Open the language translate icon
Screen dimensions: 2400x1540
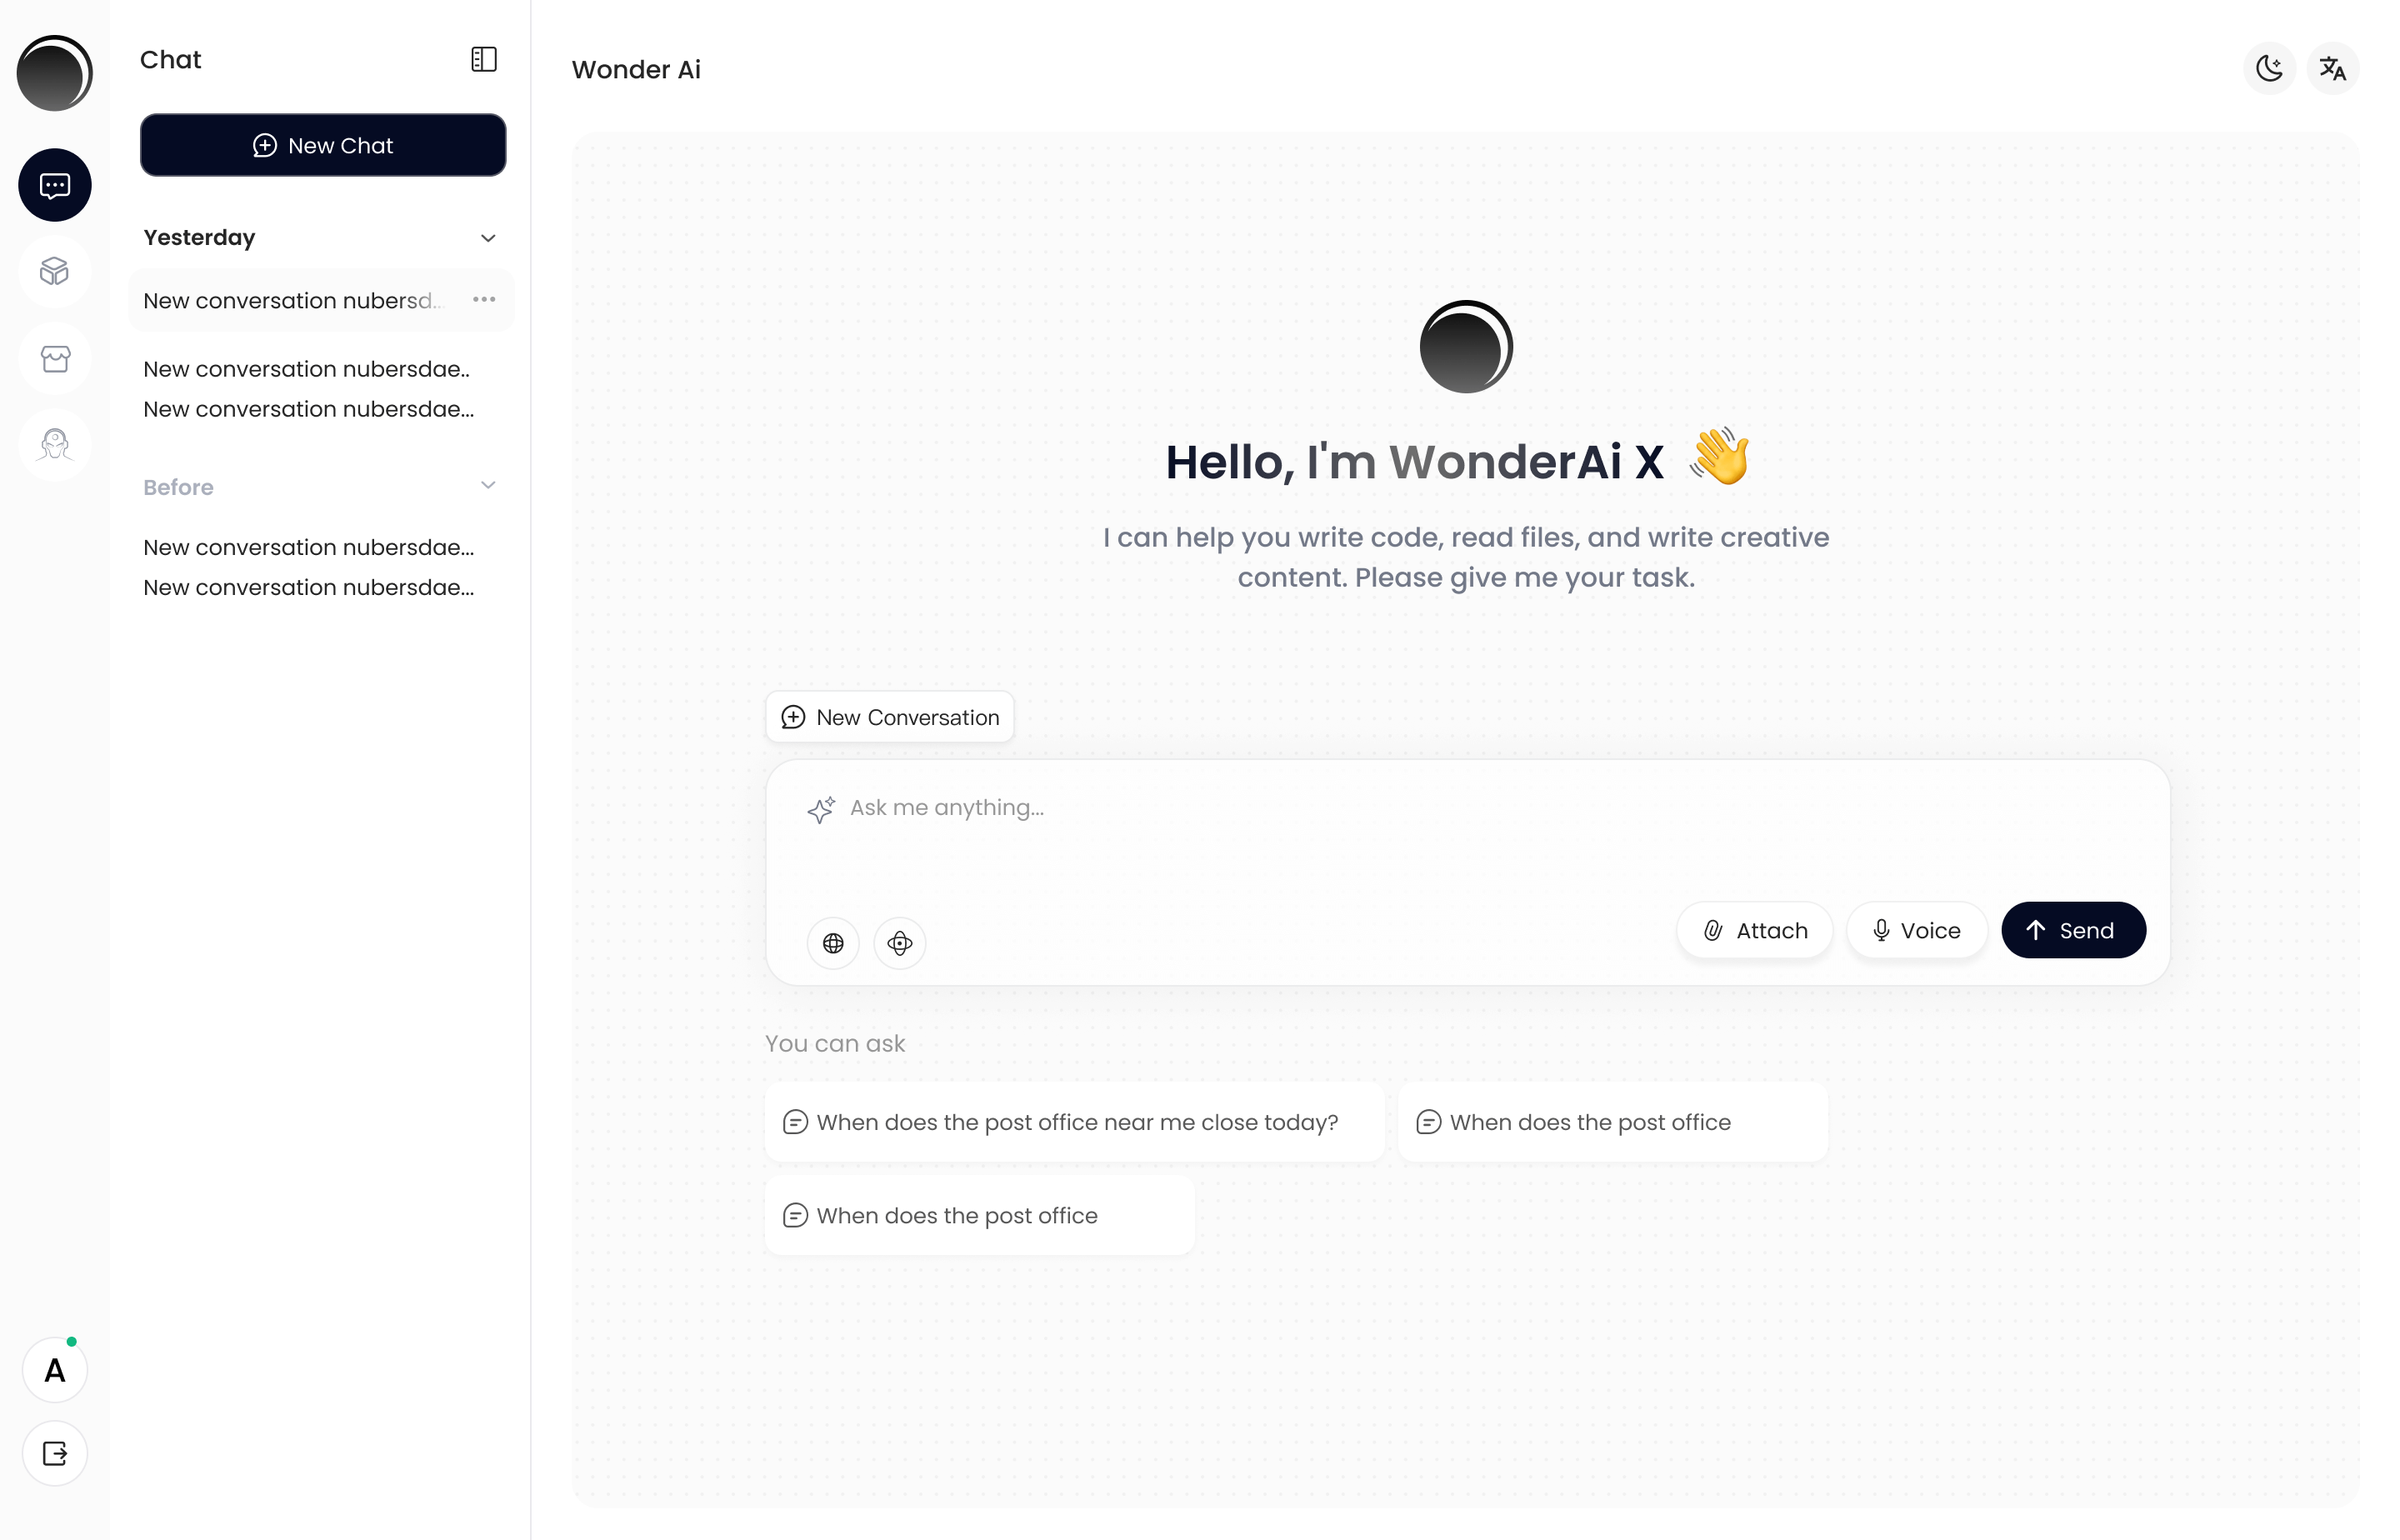click(2332, 69)
